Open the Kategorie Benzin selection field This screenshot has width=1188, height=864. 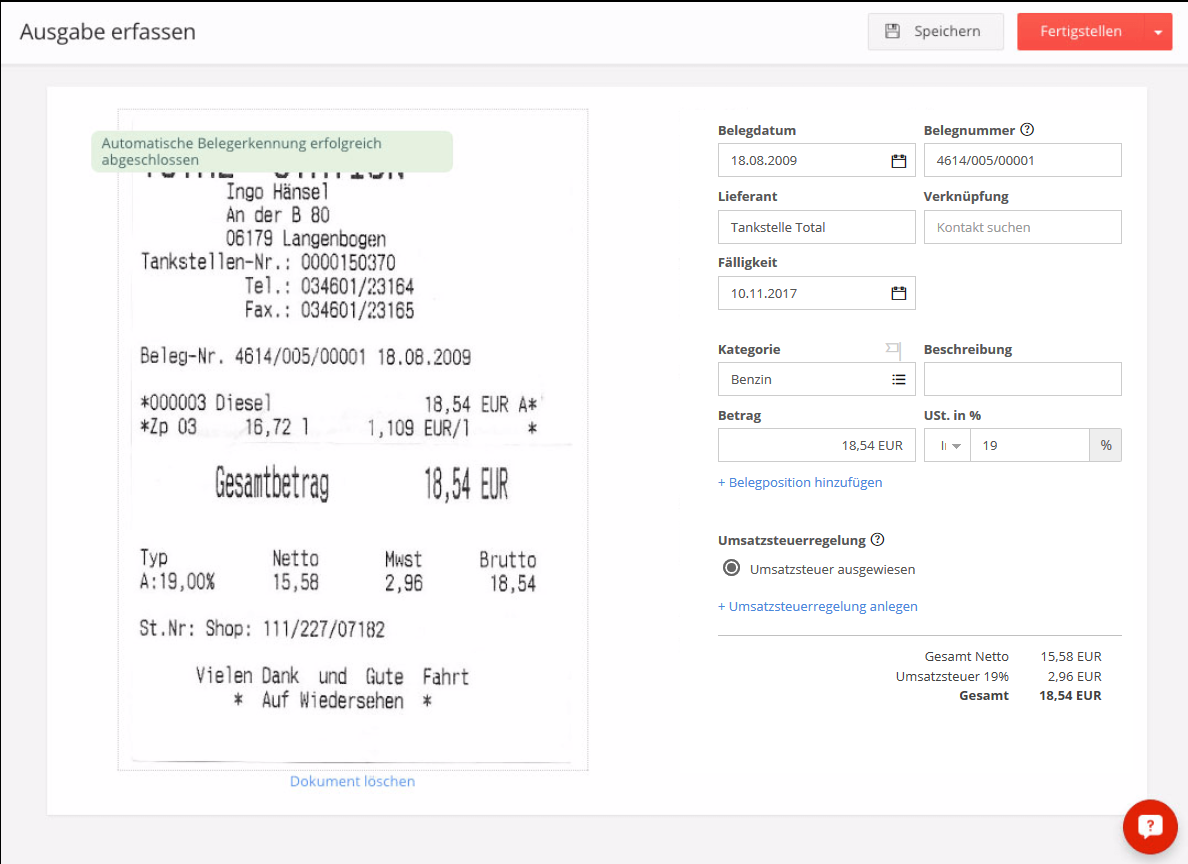click(x=800, y=380)
